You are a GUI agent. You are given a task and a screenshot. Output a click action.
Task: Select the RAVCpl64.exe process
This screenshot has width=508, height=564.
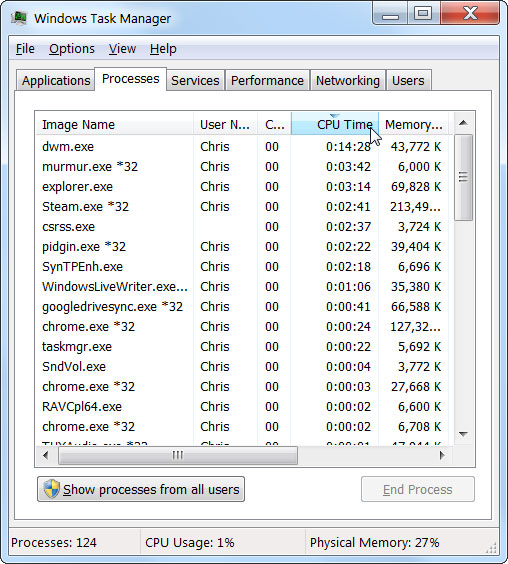[242, 406]
